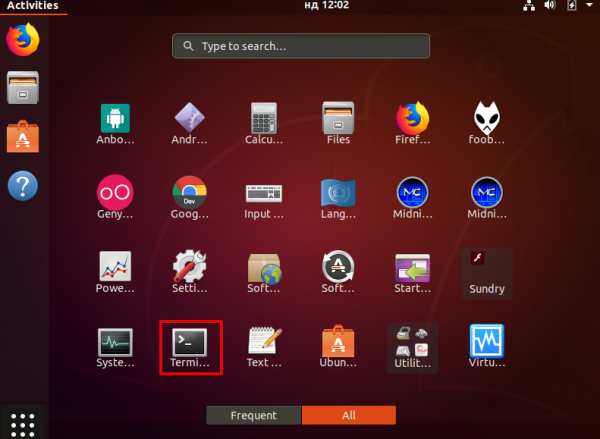
Task: Open the foobar2000 alien-head app
Action: [x=487, y=123]
